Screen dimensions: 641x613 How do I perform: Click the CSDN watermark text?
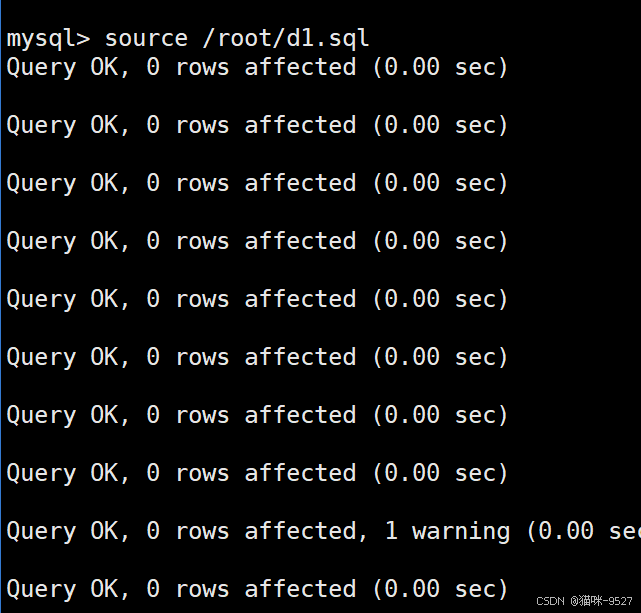(x=550, y=601)
